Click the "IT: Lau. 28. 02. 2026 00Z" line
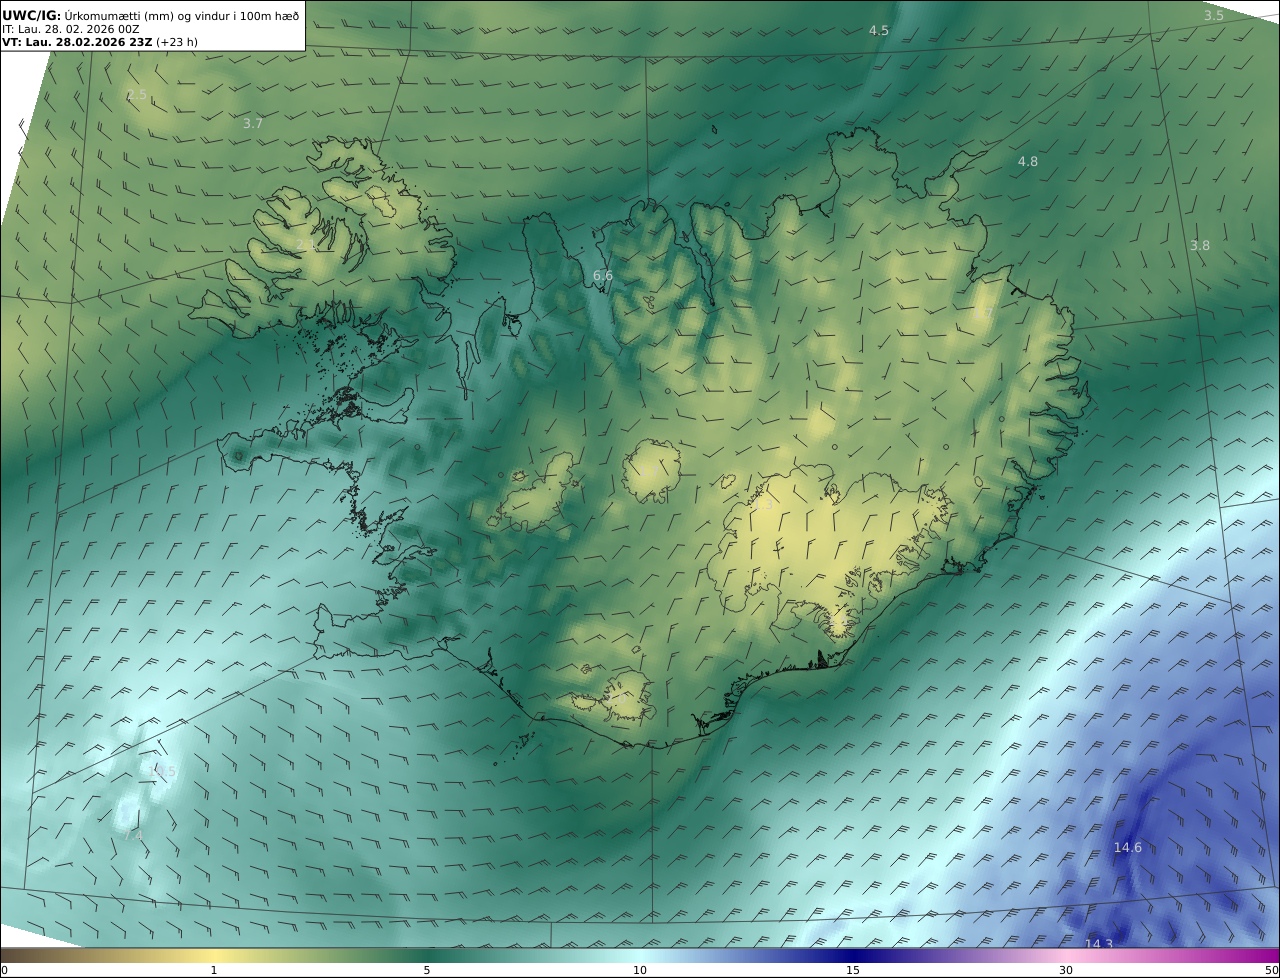The image size is (1280, 978). [x=70, y=29]
